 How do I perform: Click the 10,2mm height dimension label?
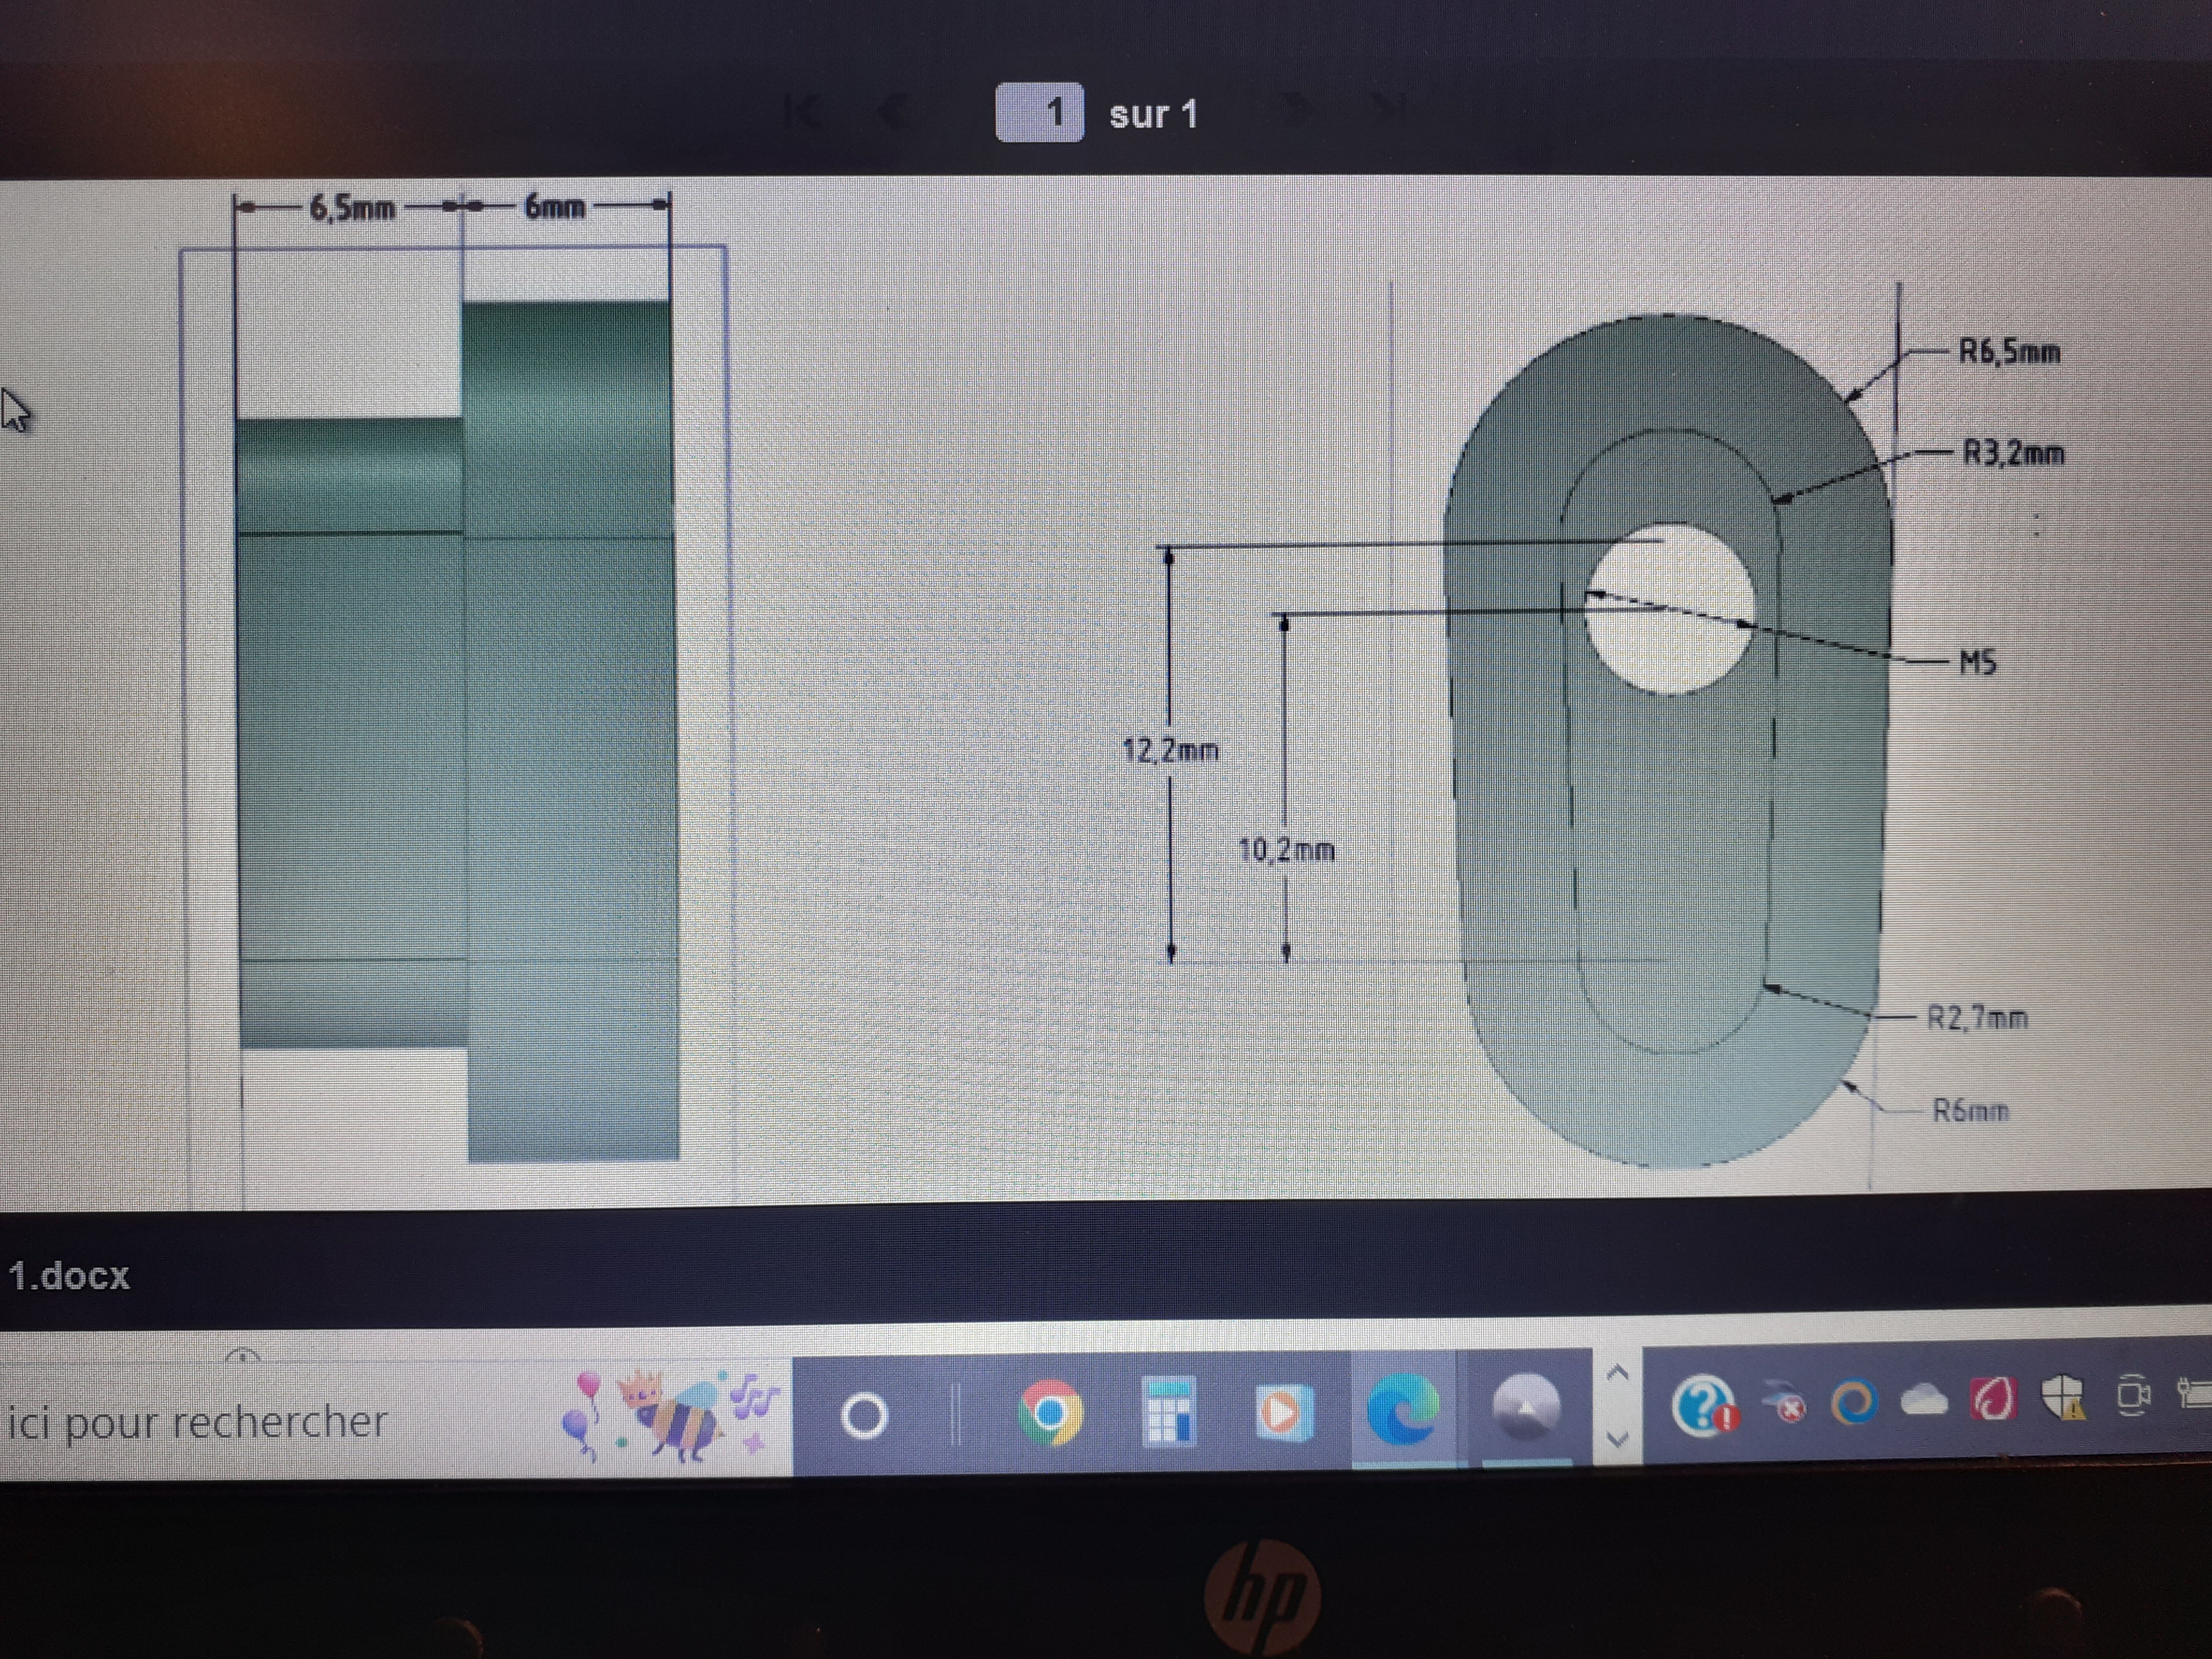pos(1286,850)
